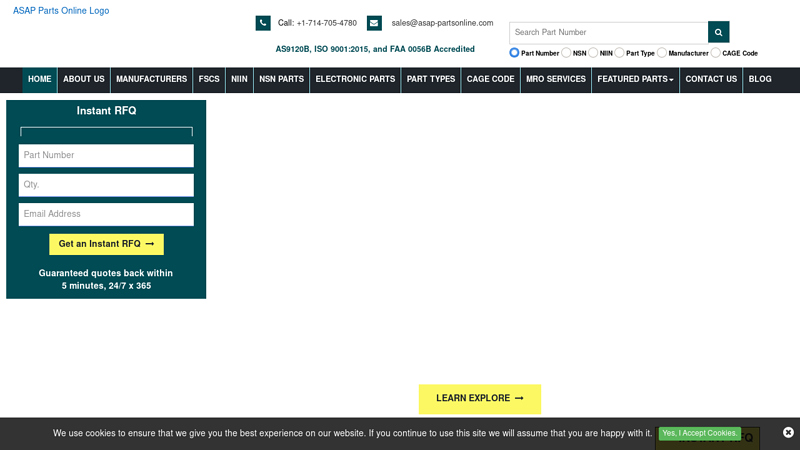This screenshot has width=800, height=450.
Task: Open the Home menu item
Action: [x=40, y=80]
